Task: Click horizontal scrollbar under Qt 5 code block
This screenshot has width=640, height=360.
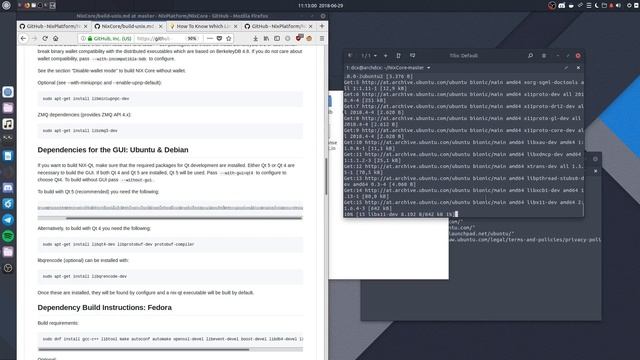Action: [x=184, y=218]
